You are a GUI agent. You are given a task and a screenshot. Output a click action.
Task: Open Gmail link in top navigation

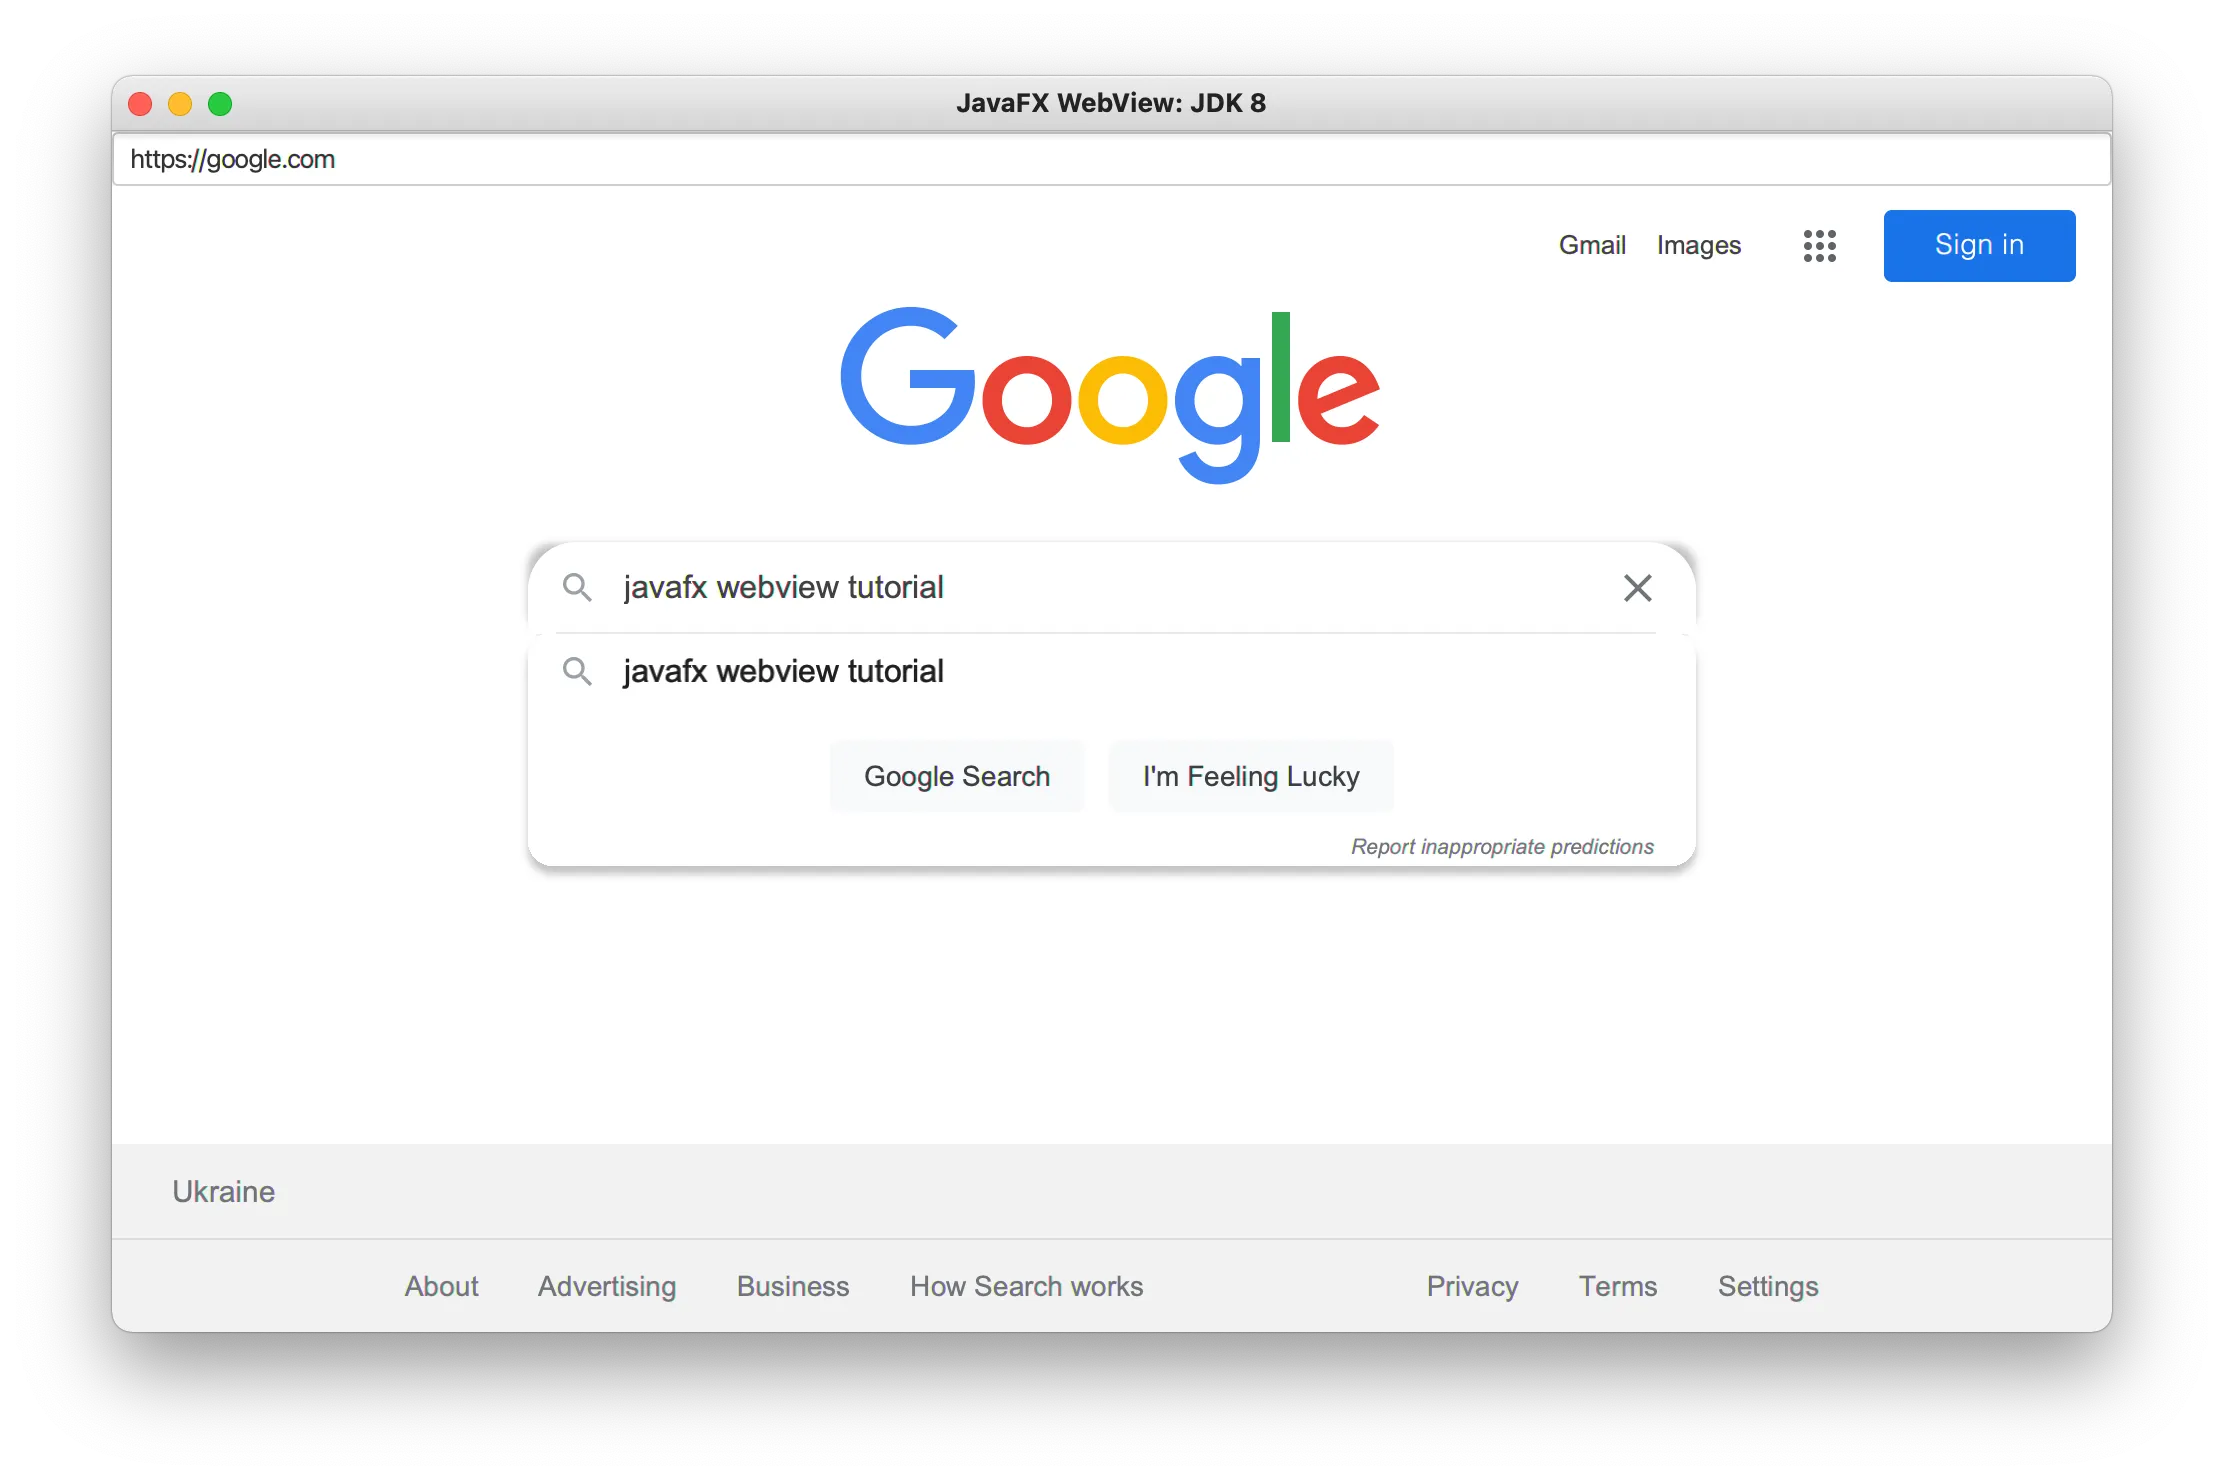coord(1590,244)
